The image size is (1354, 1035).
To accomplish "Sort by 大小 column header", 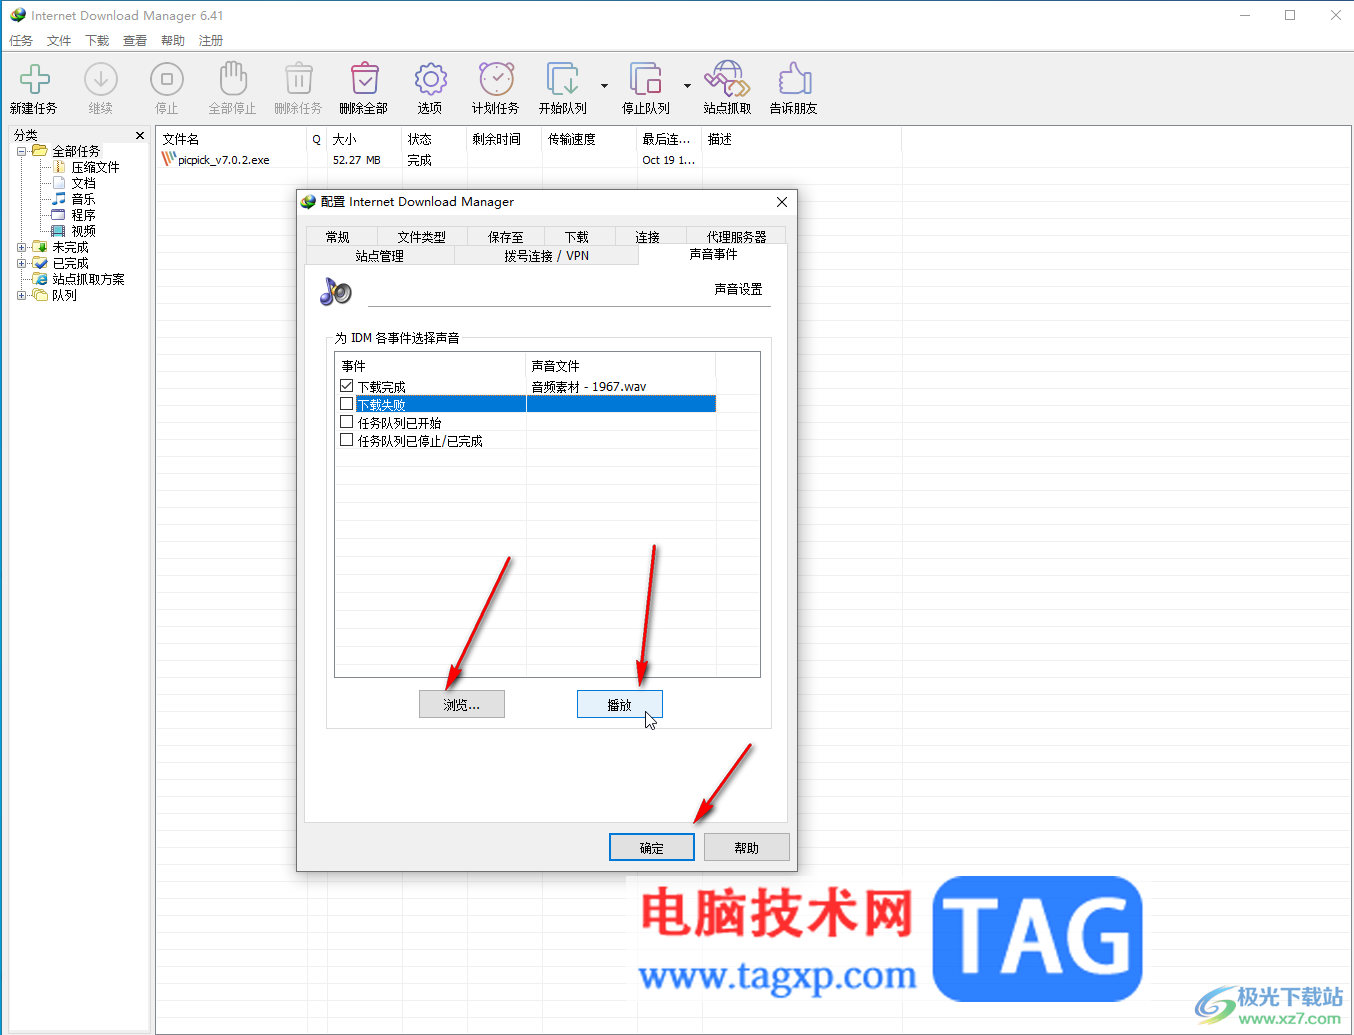I will (365, 139).
